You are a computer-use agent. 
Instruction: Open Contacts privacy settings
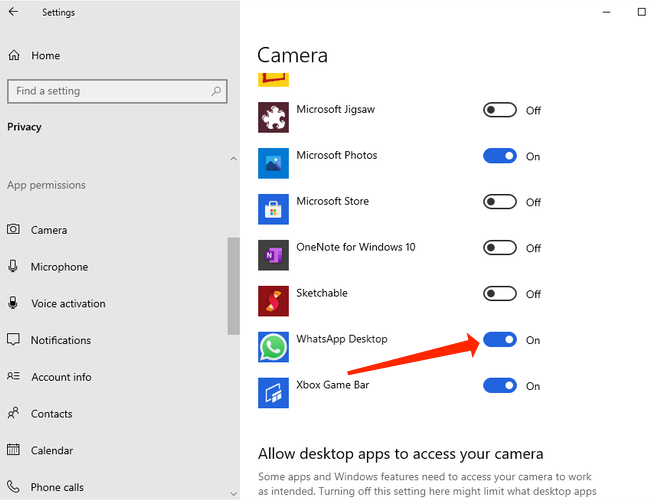tap(51, 414)
